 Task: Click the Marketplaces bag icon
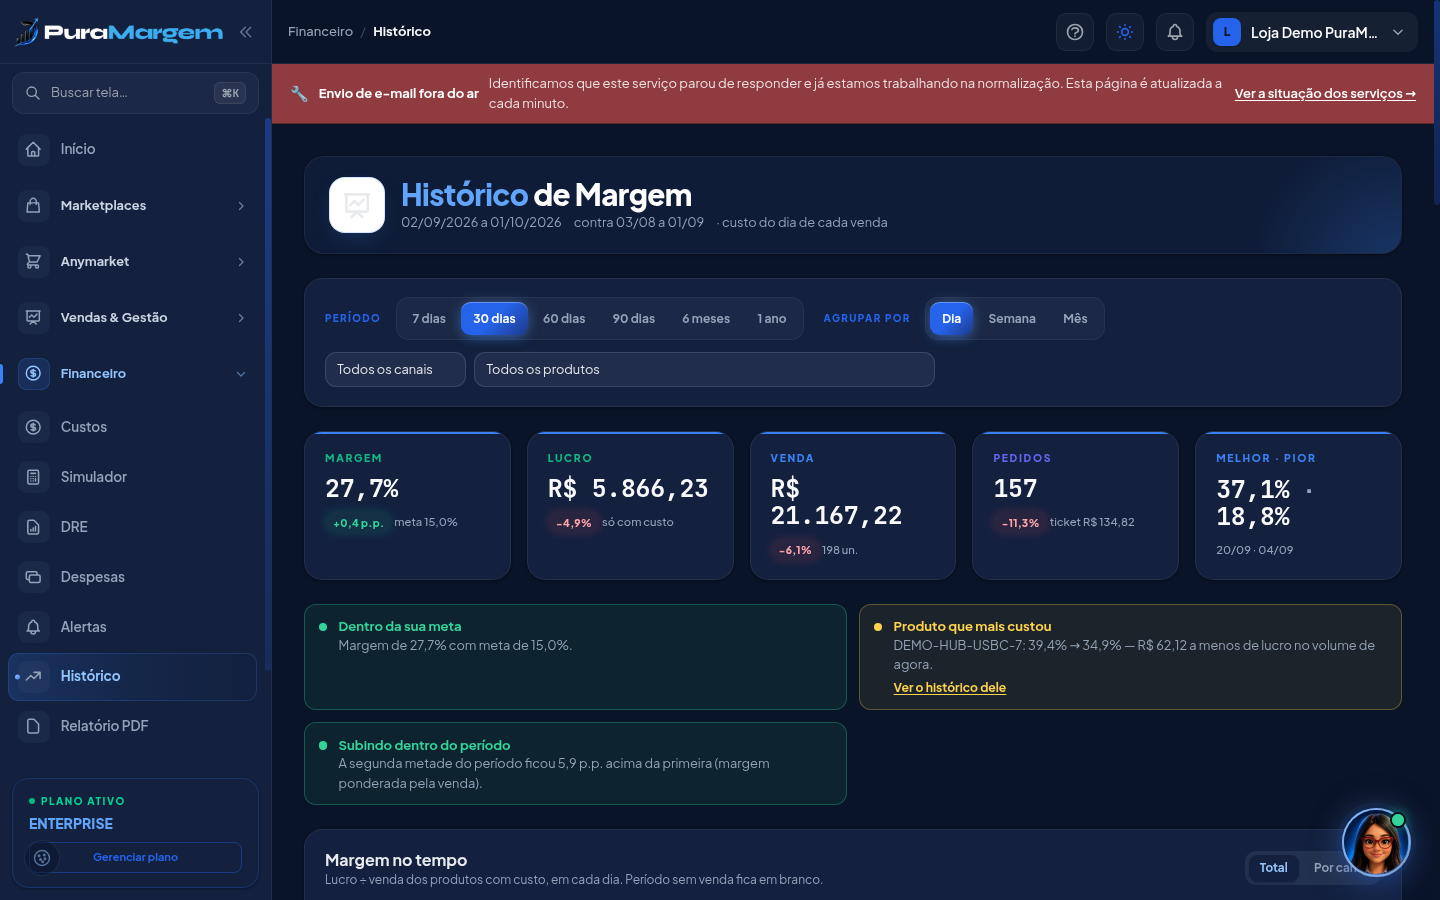(x=33, y=205)
